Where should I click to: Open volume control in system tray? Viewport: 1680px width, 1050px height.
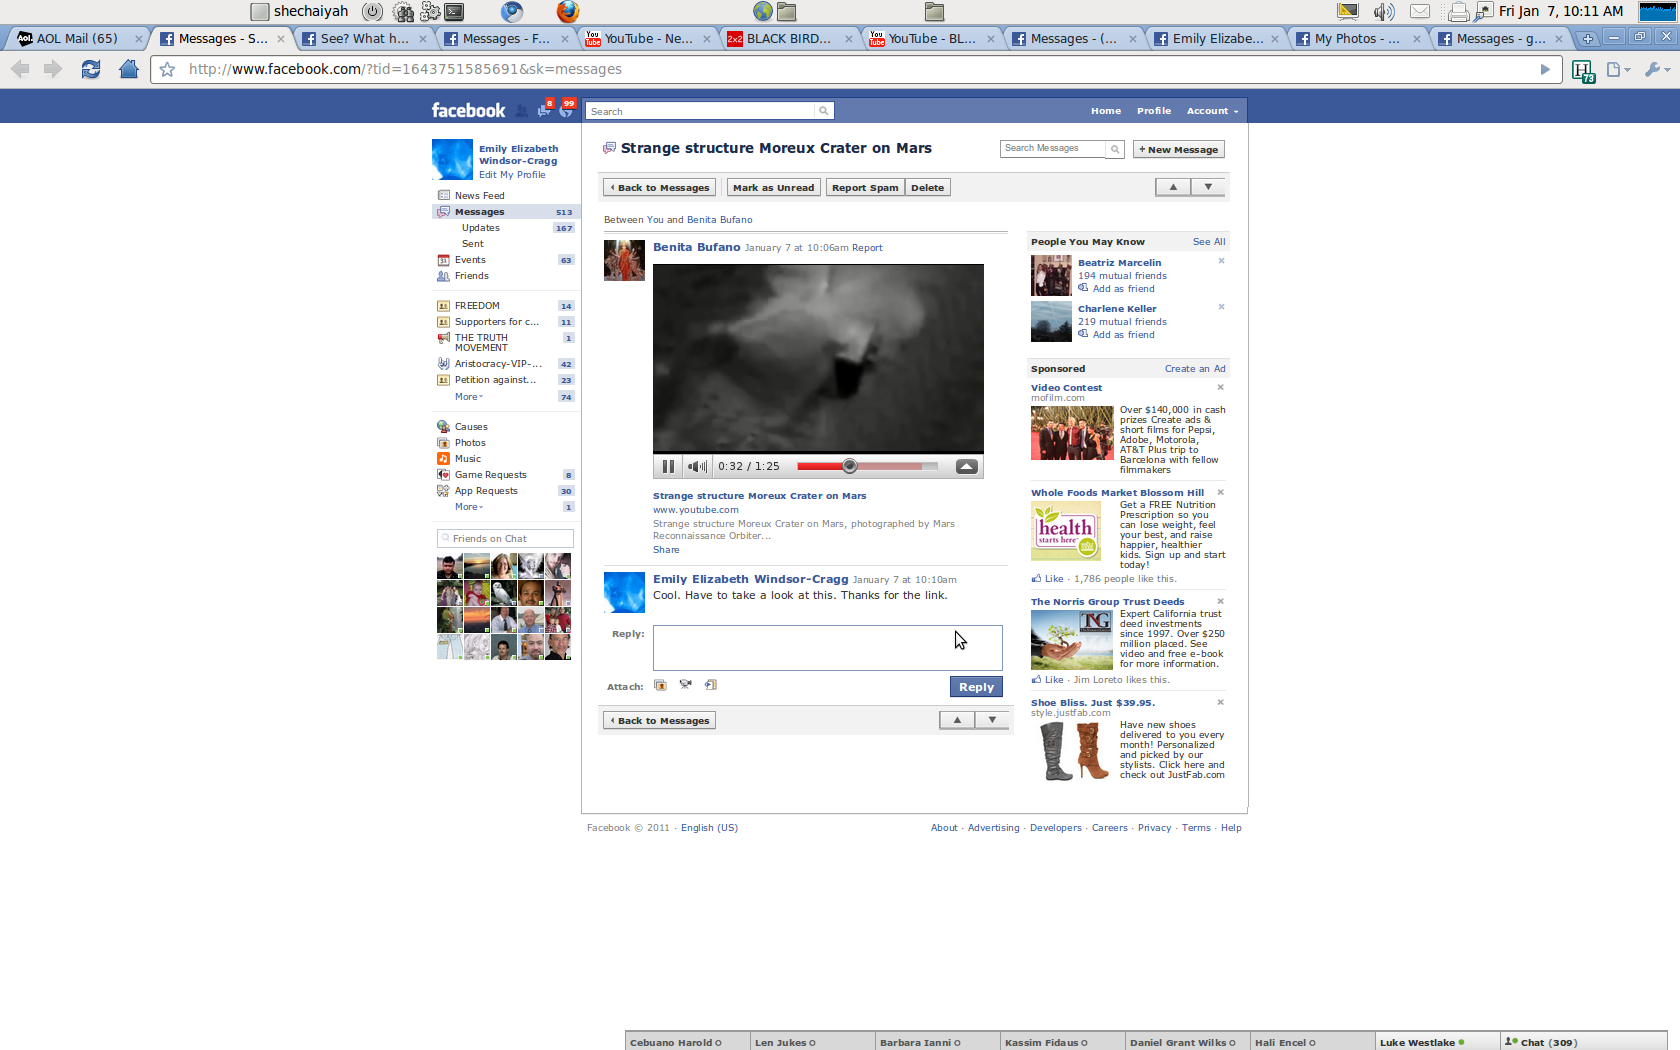tap(1384, 12)
